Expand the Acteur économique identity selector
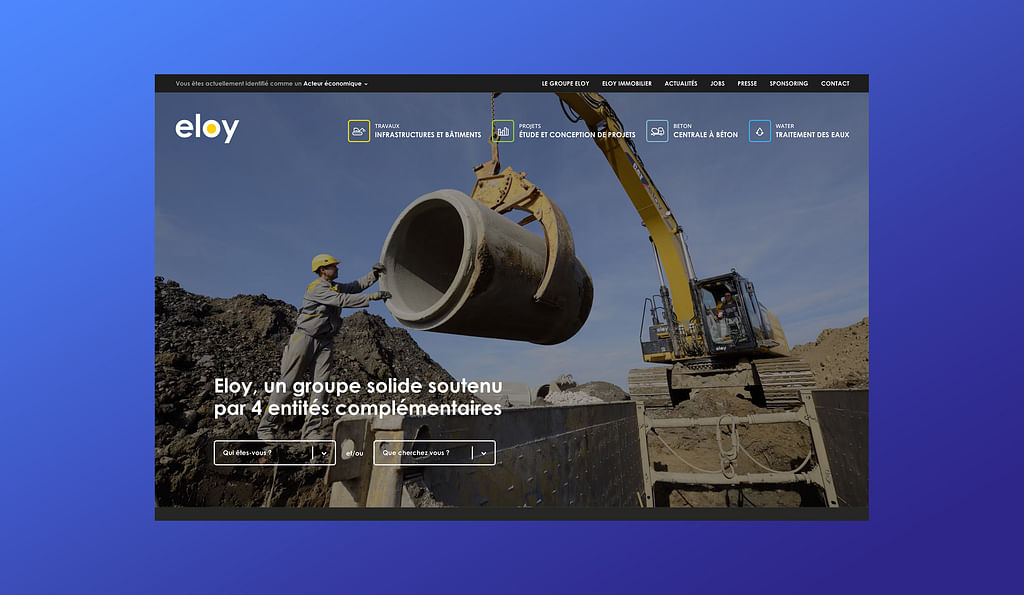 click(x=336, y=84)
